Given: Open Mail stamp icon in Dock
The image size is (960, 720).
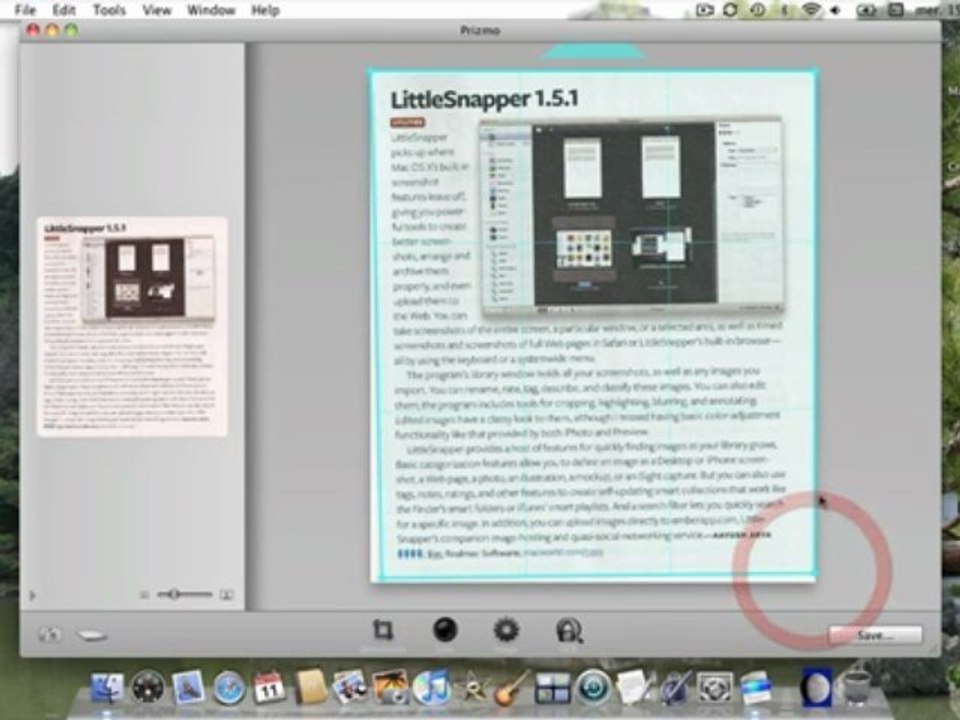Looking at the screenshot, I should [x=188, y=687].
